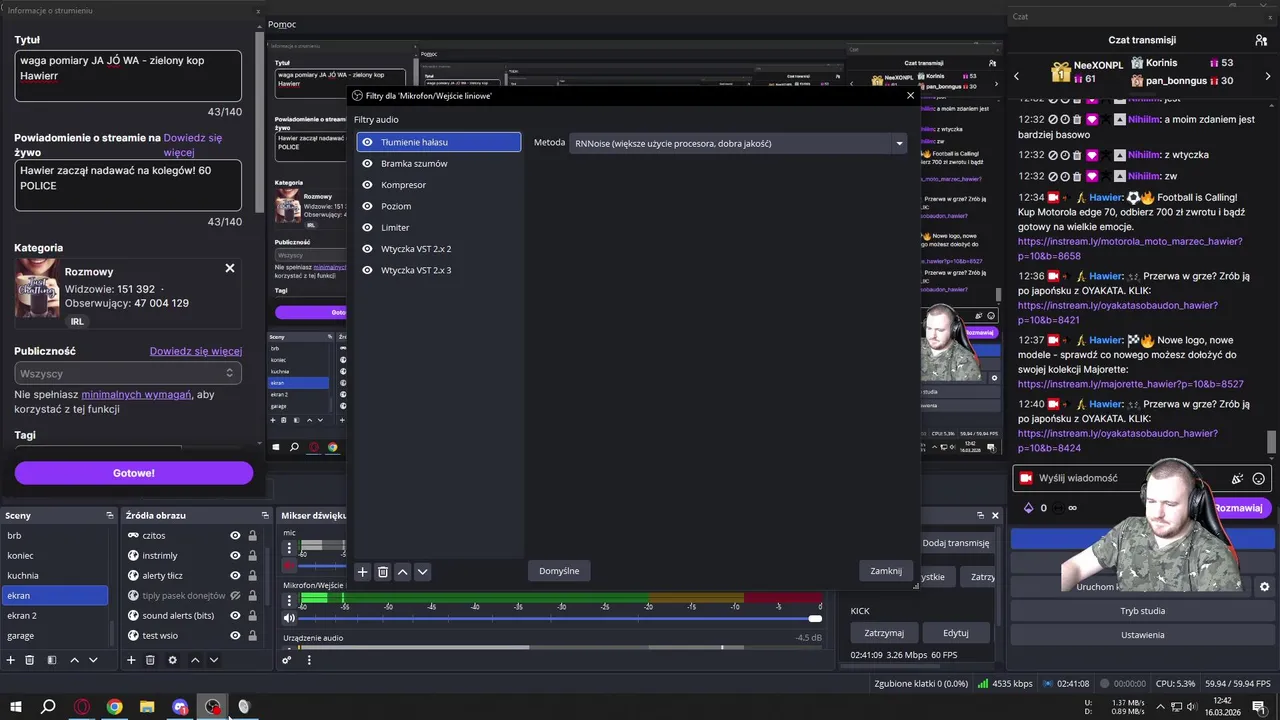
Task: Lock the czitos source
Action: pyautogui.click(x=252, y=536)
